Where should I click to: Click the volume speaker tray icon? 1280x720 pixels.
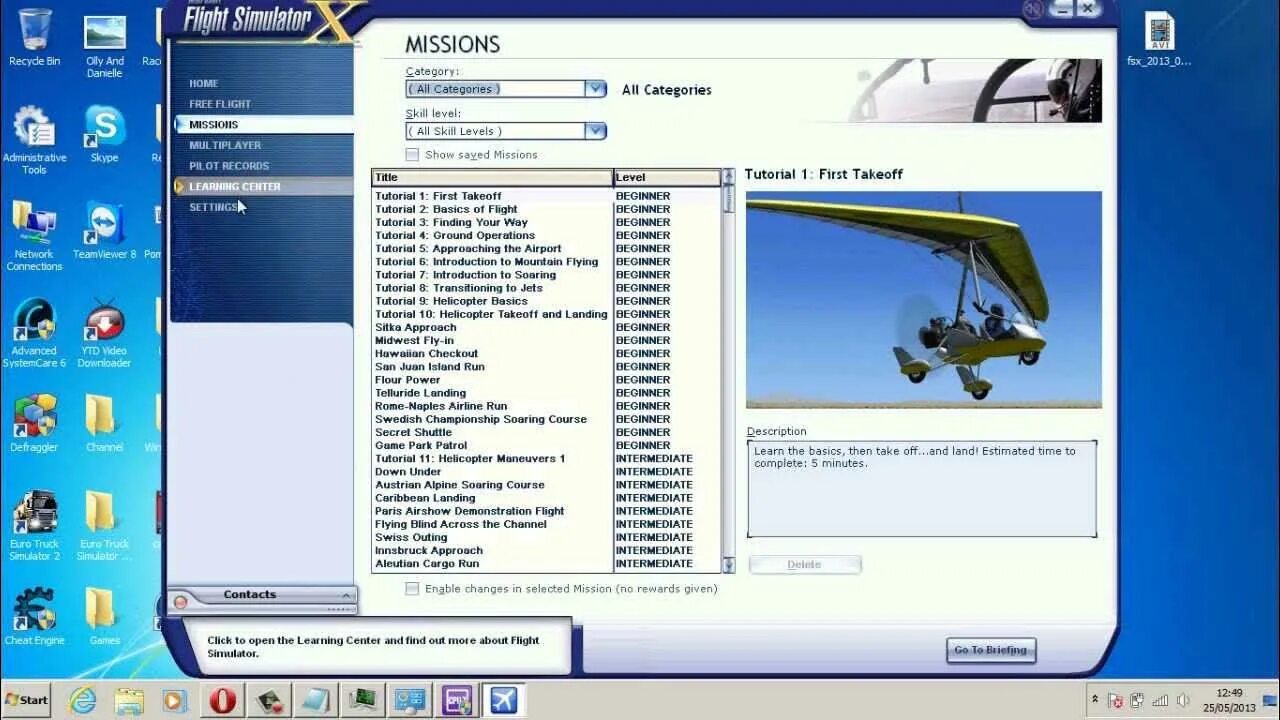[1183, 700]
